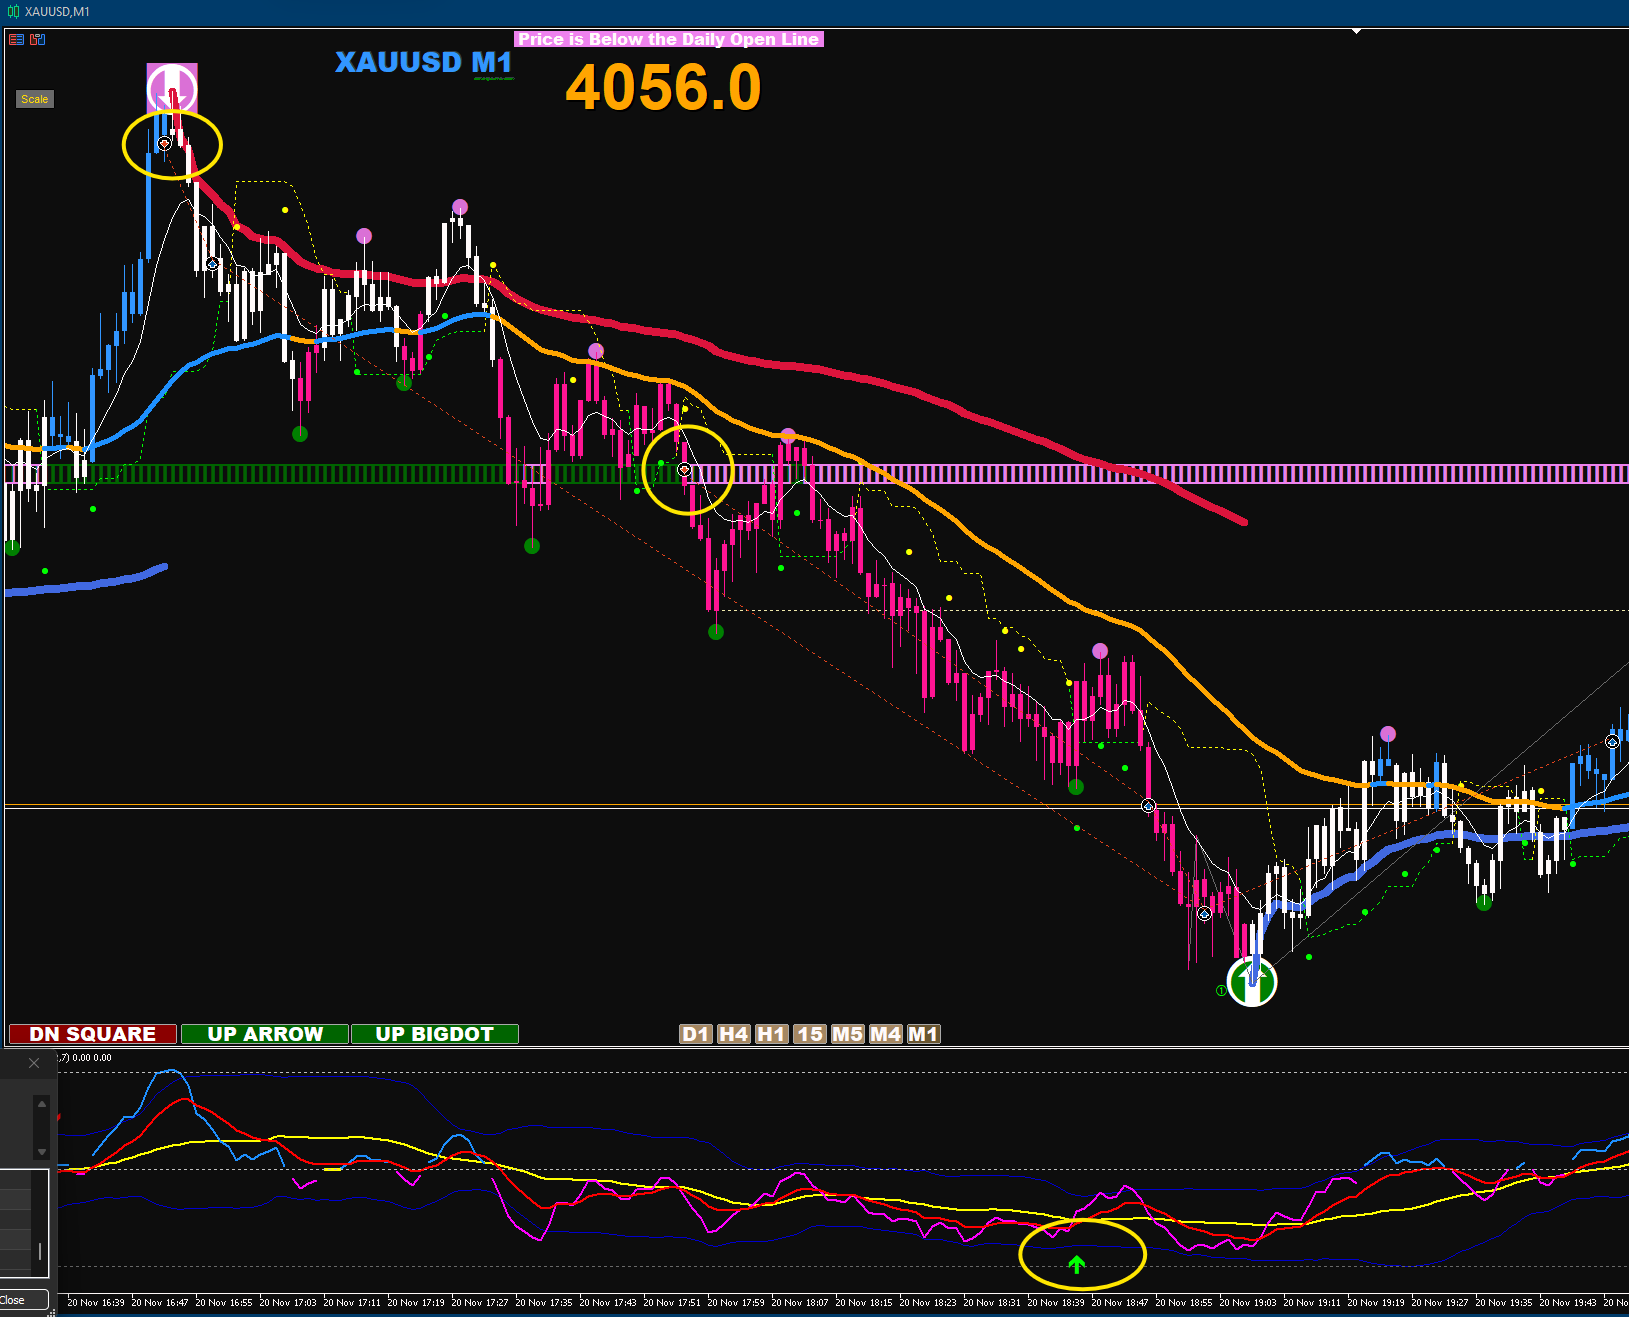Screen dimensions: 1629x1317
Task: Click the '20 Nov 17:35' time label
Action: point(544,1302)
